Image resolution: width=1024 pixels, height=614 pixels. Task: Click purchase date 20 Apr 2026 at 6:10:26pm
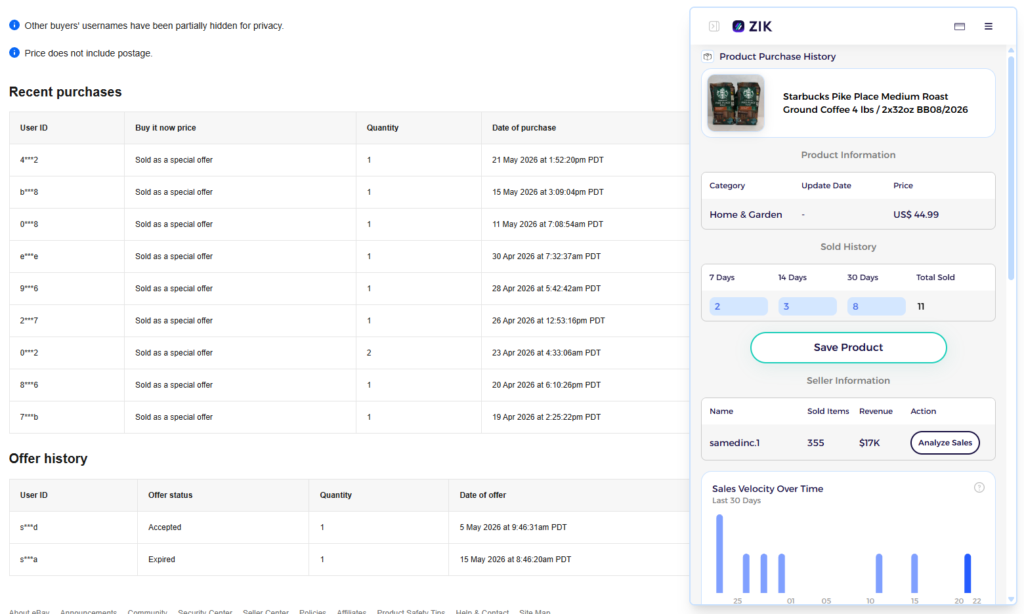click(546, 385)
